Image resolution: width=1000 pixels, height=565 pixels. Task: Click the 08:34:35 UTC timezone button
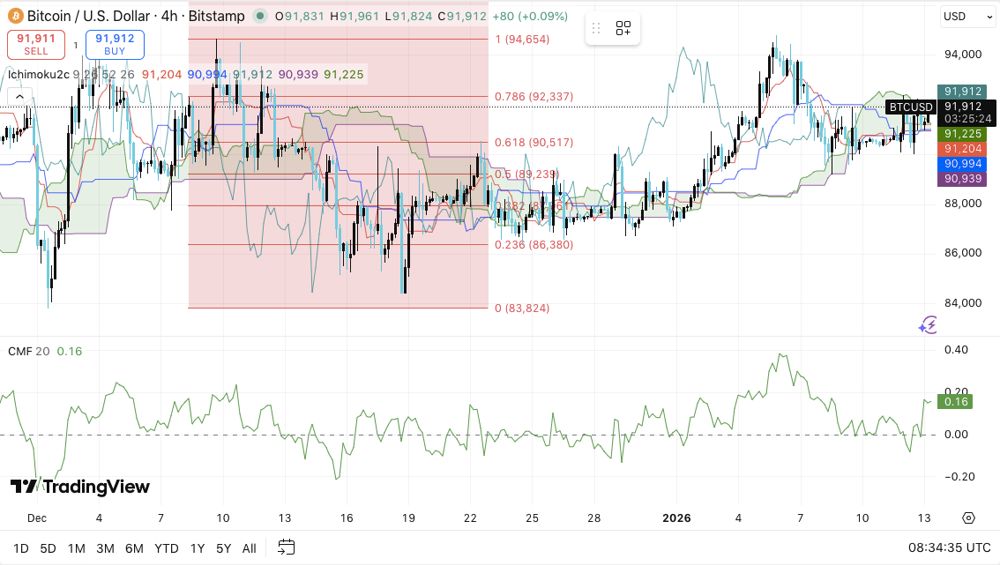click(950, 548)
